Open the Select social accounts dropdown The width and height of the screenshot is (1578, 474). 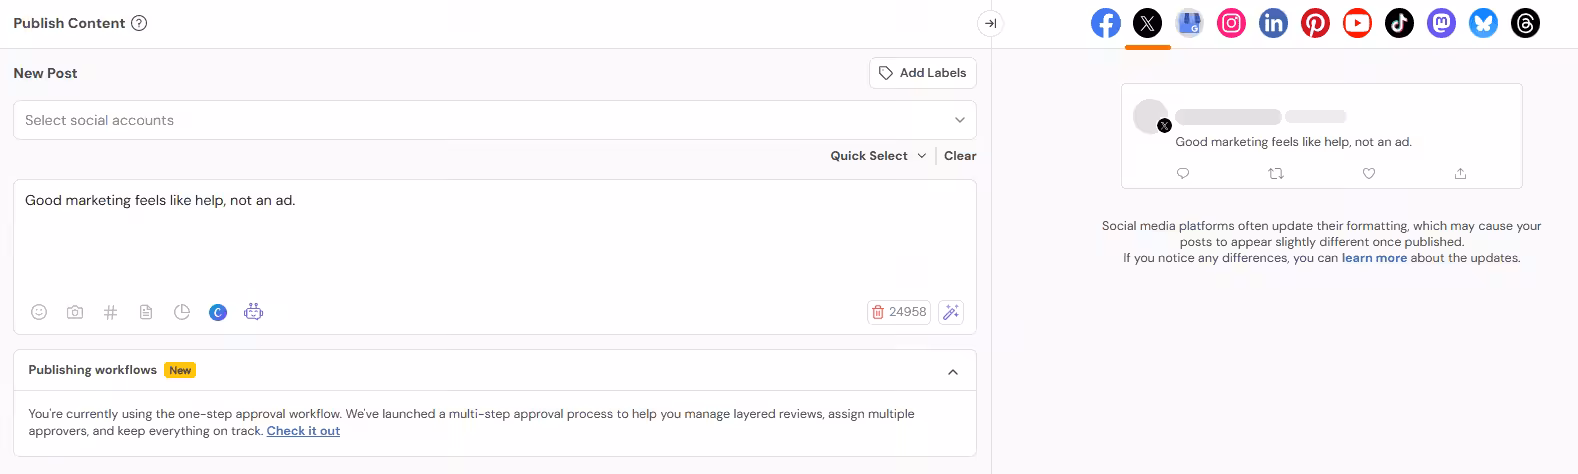click(495, 120)
